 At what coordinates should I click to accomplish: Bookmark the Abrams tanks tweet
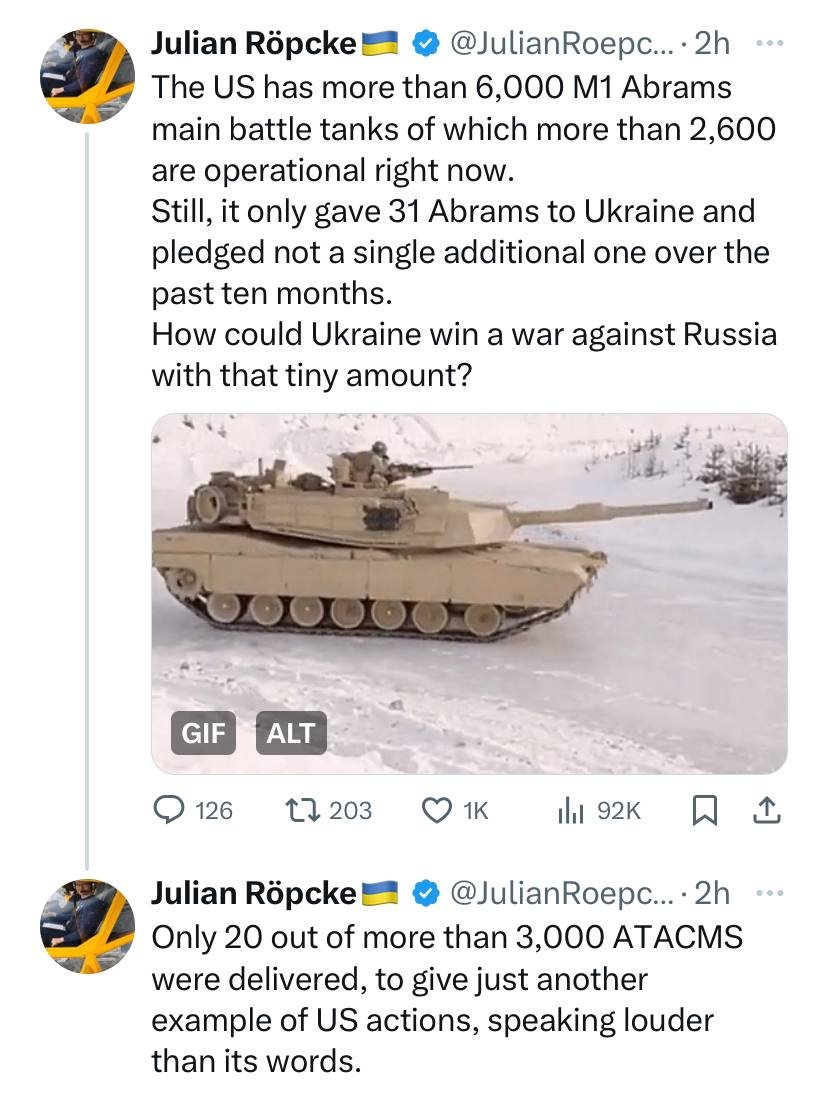click(x=704, y=810)
